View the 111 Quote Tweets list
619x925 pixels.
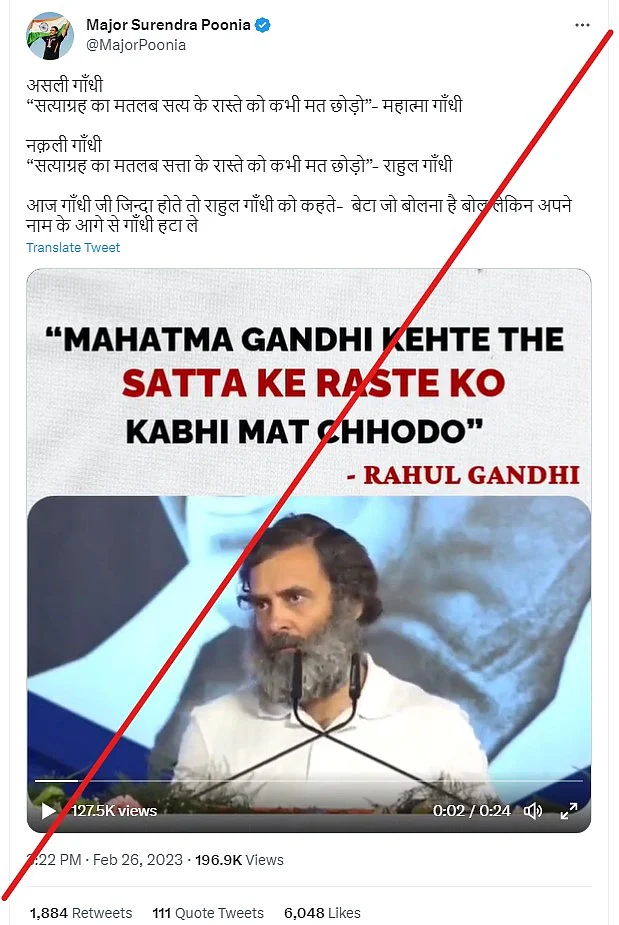(x=208, y=913)
